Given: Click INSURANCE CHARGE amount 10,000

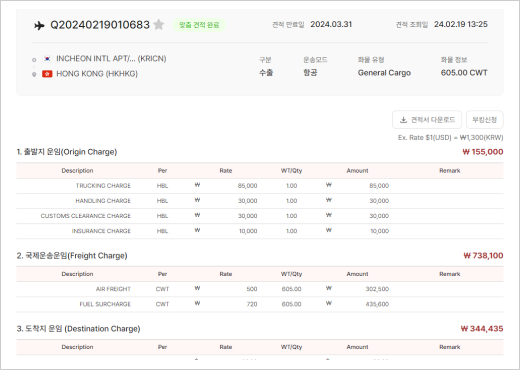Looking at the screenshot, I should point(379,231).
